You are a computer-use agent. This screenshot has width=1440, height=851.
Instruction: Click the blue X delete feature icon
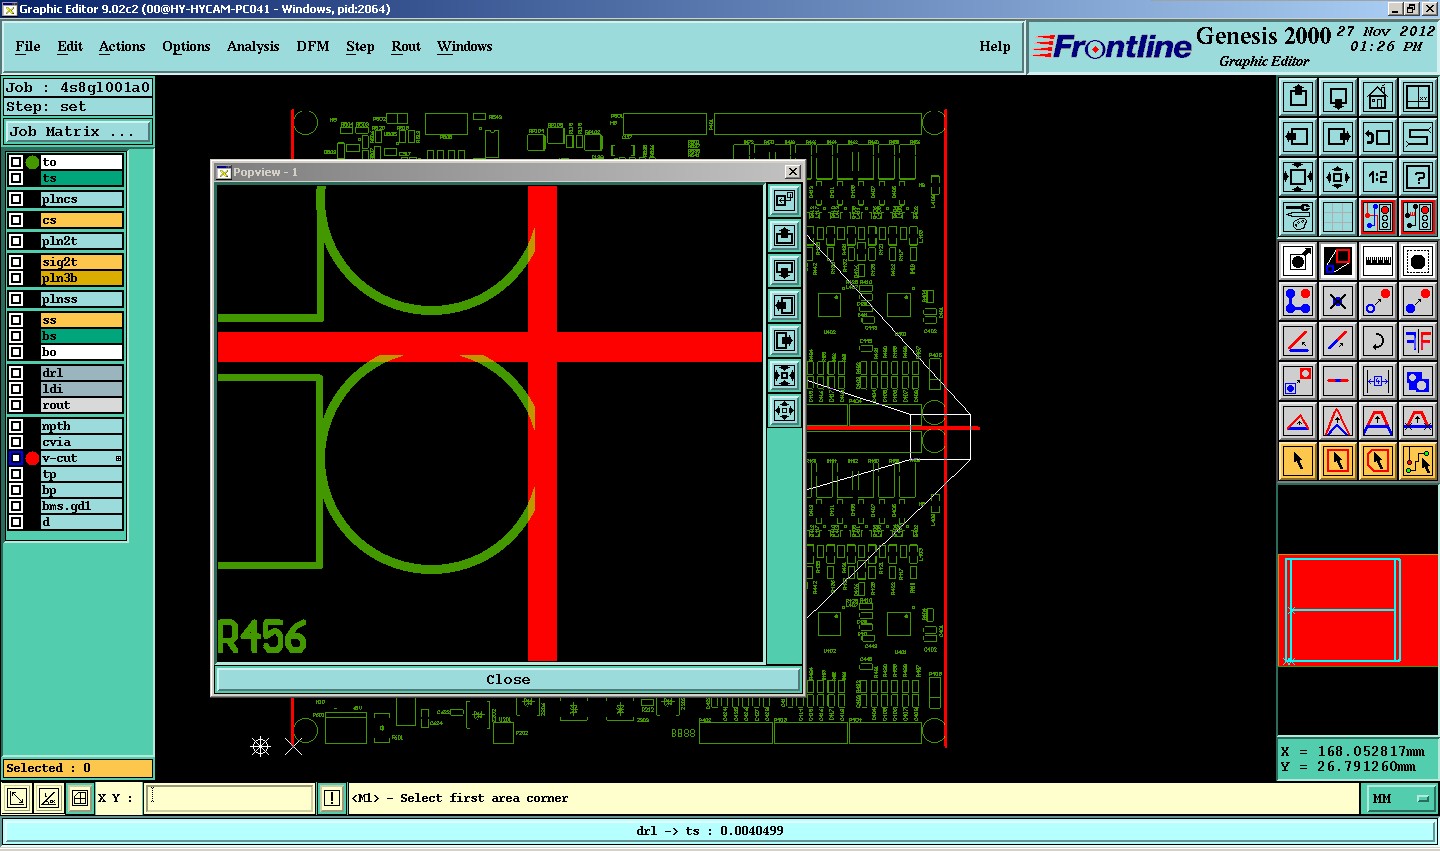click(1338, 301)
